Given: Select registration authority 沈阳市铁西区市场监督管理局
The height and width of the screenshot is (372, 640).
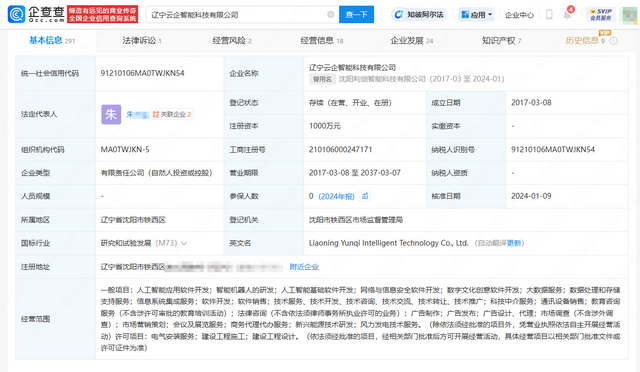Looking at the screenshot, I should pyautogui.click(x=356, y=220).
